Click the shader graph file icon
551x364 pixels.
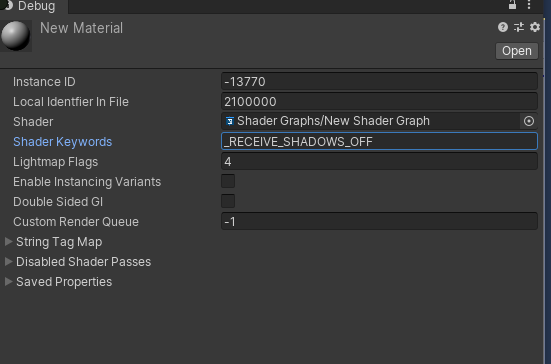tap(230, 121)
